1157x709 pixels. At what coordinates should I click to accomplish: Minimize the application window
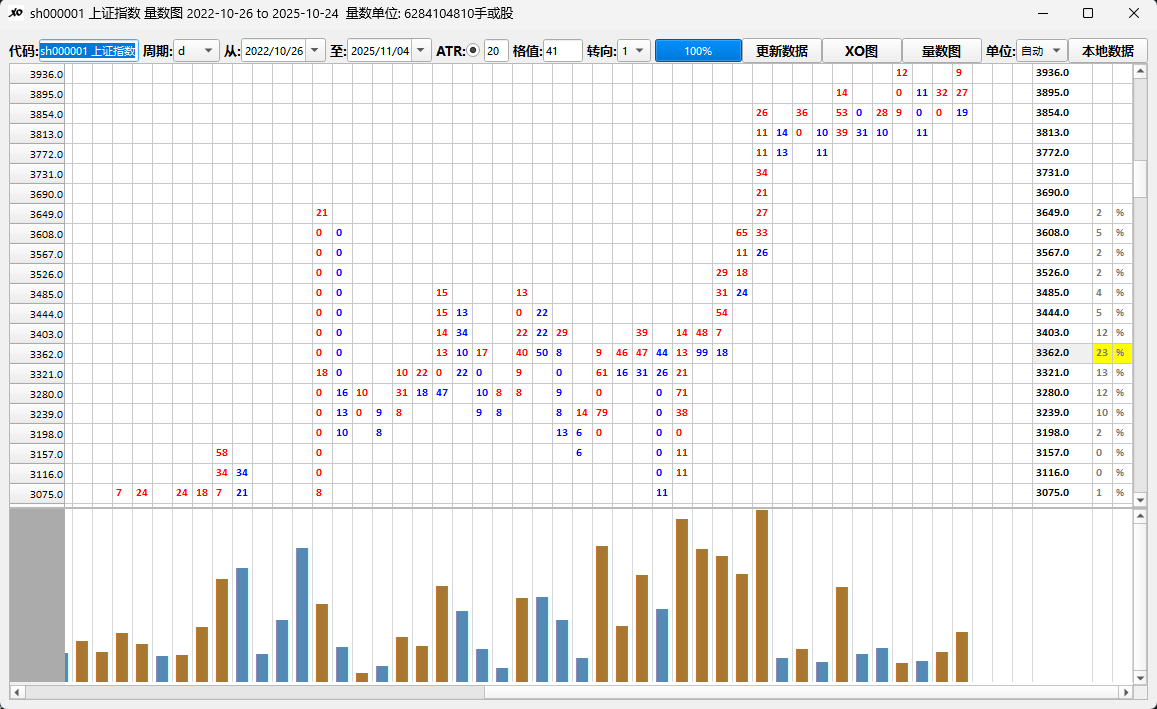pyautogui.click(x=1043, y=14)
